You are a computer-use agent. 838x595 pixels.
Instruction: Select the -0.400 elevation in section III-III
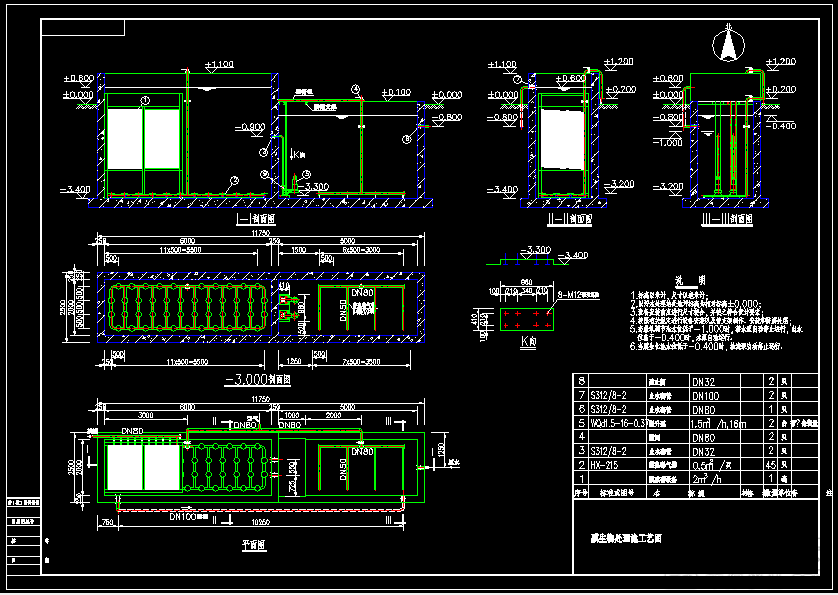click(x=781, y=126)
